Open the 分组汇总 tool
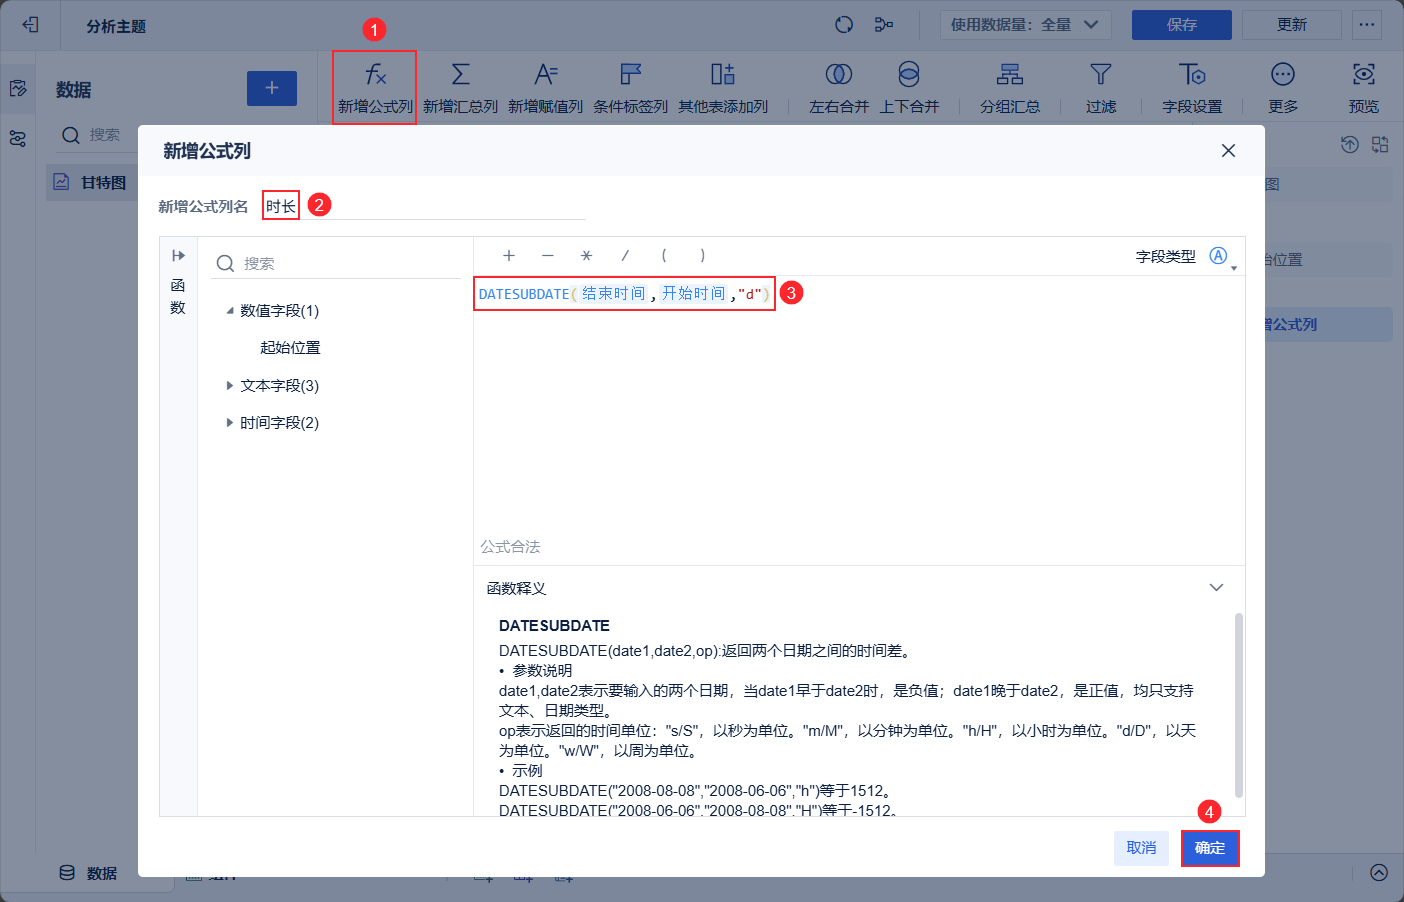The width and height of the screenshot is (1404, 902). [1010, 87]
